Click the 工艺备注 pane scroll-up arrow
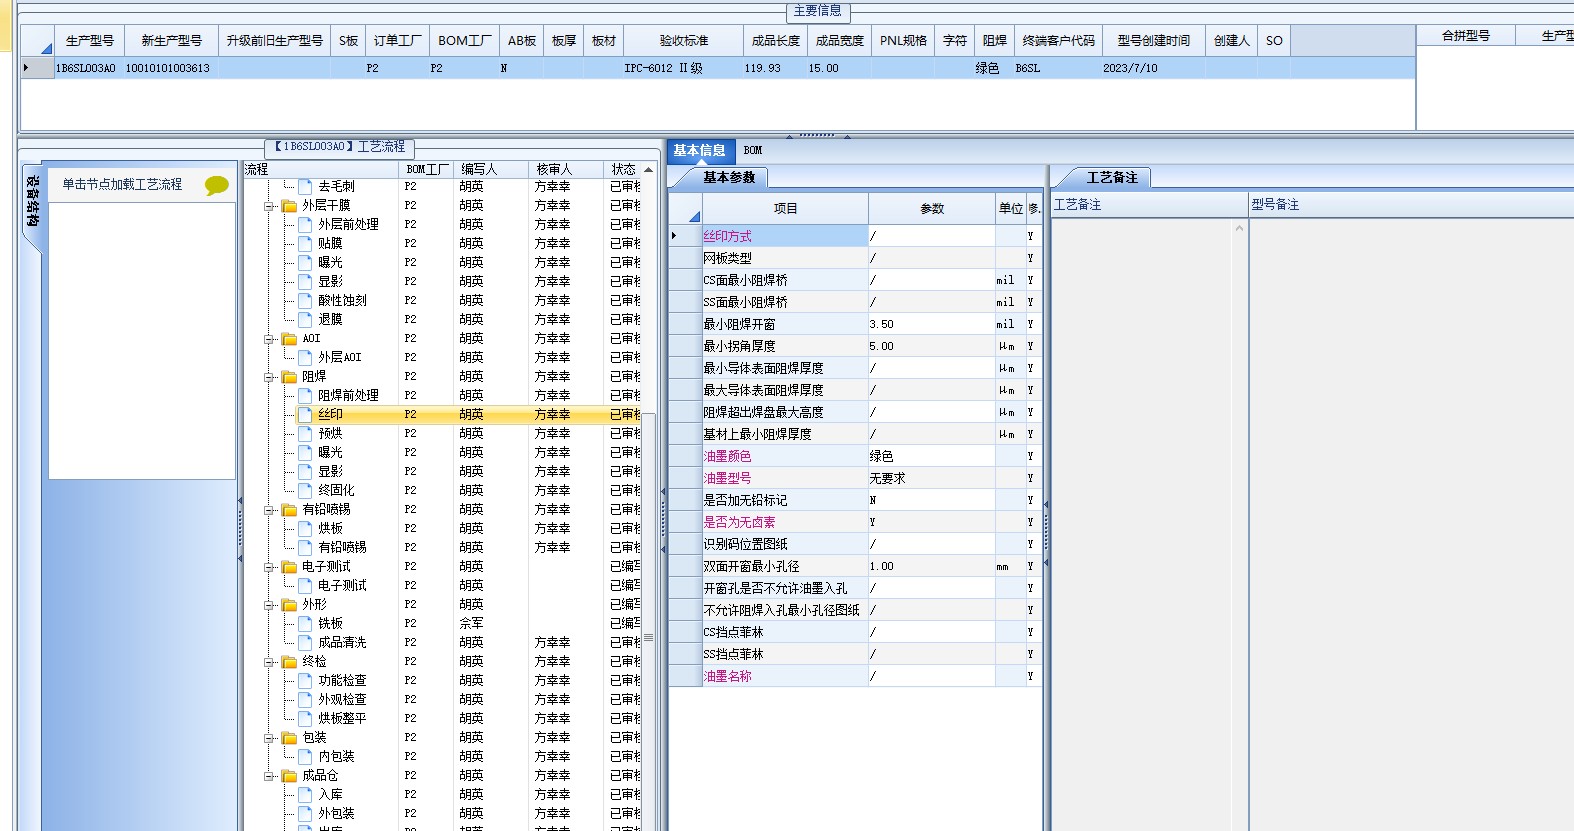 click(x=1239, y=228)
